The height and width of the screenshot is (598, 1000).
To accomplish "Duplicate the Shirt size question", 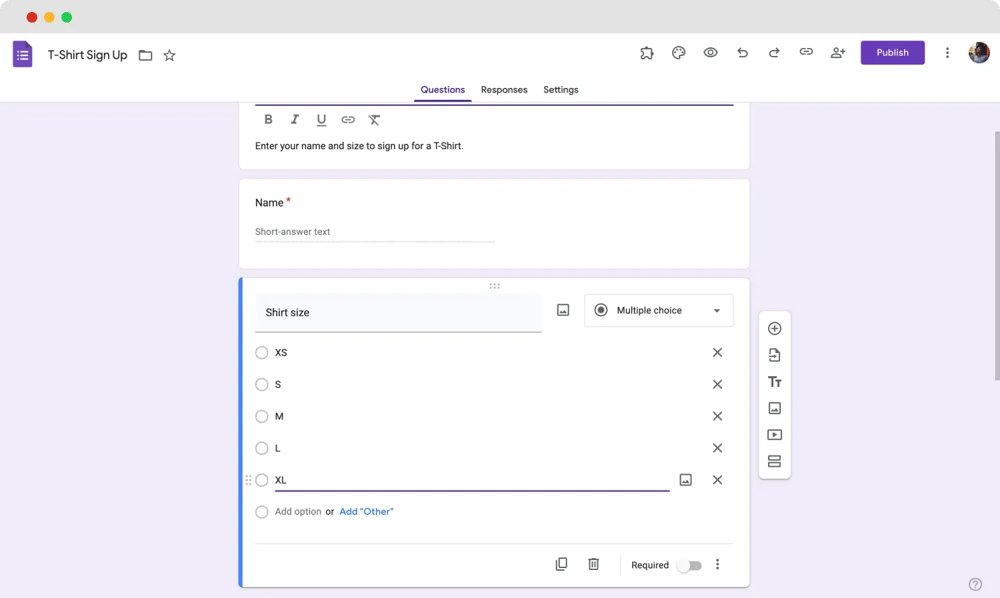I will (561, 565).
